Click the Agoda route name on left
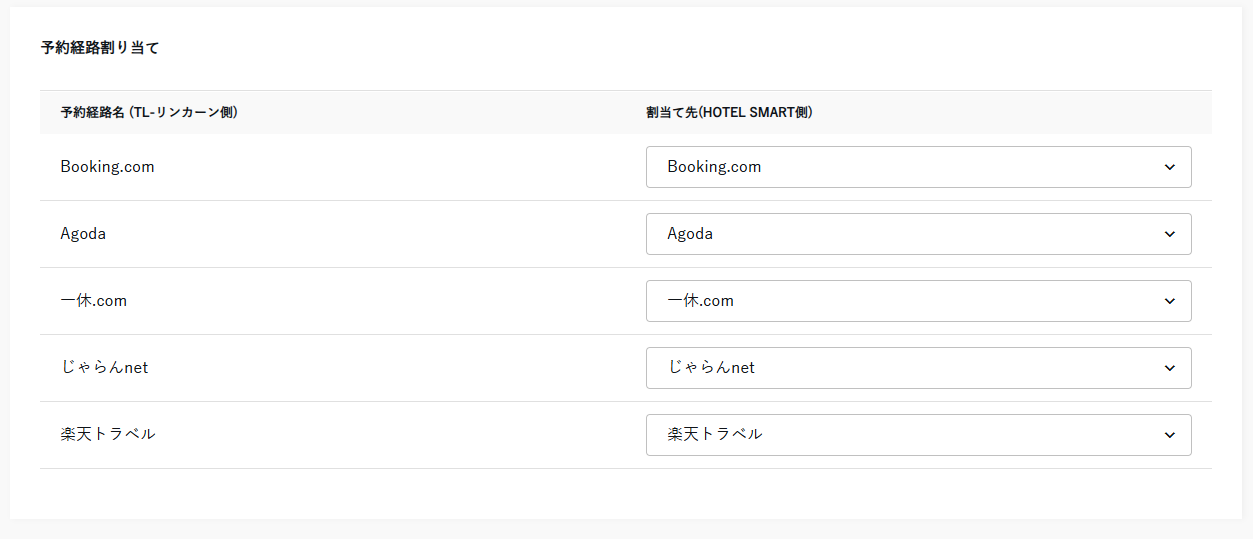Screen dimensions: 1253x539 click(83, 234)
